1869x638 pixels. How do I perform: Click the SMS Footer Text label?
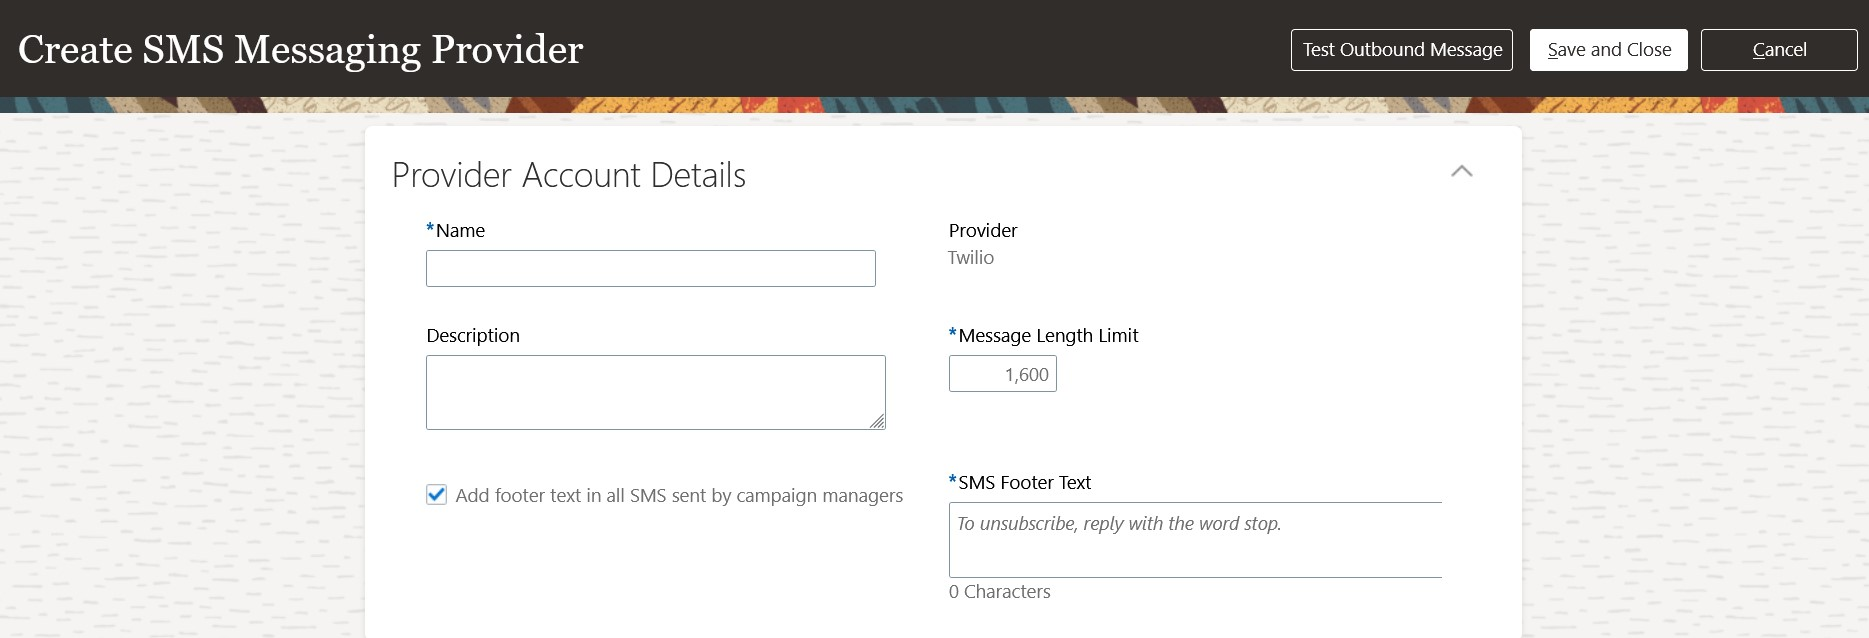(1024, 483)
